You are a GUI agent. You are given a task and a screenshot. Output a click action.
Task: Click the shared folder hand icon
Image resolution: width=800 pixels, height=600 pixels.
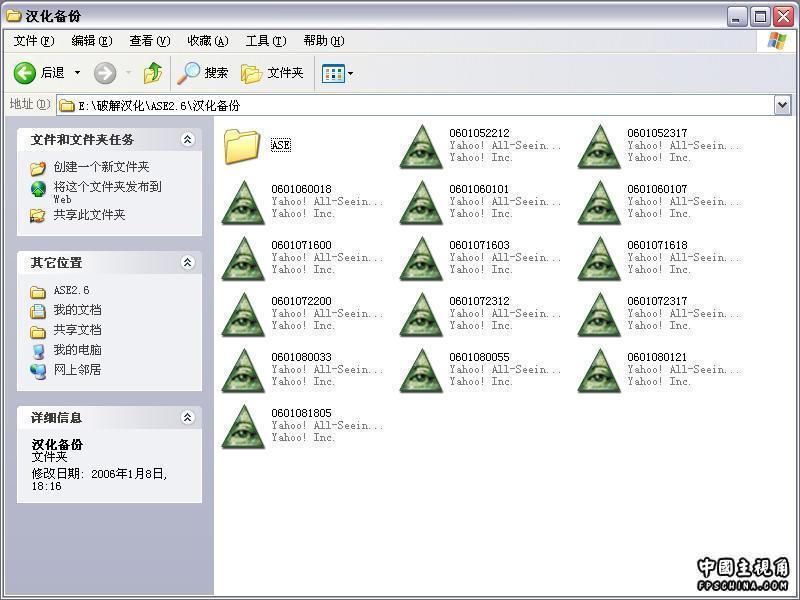[x=37, y=216]
